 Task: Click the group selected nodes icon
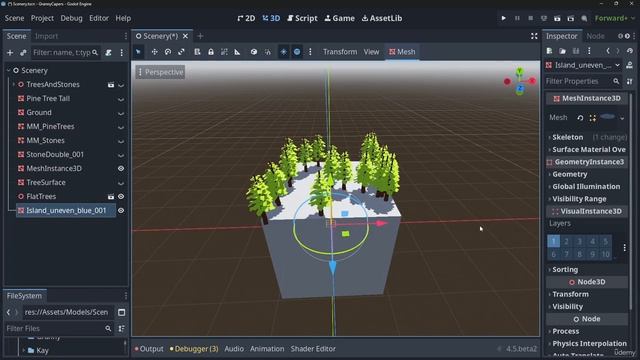(x=224, y=52)
